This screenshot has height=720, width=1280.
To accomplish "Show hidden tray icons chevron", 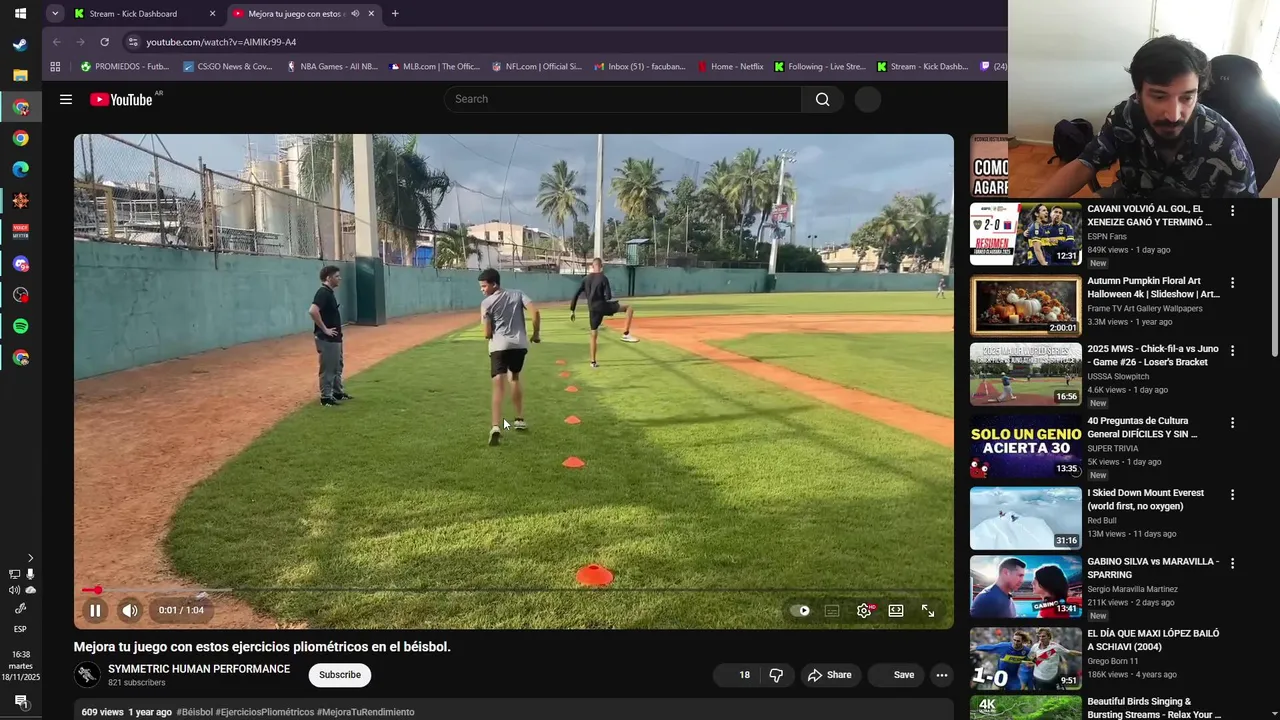I will click(x=30, y=558).
